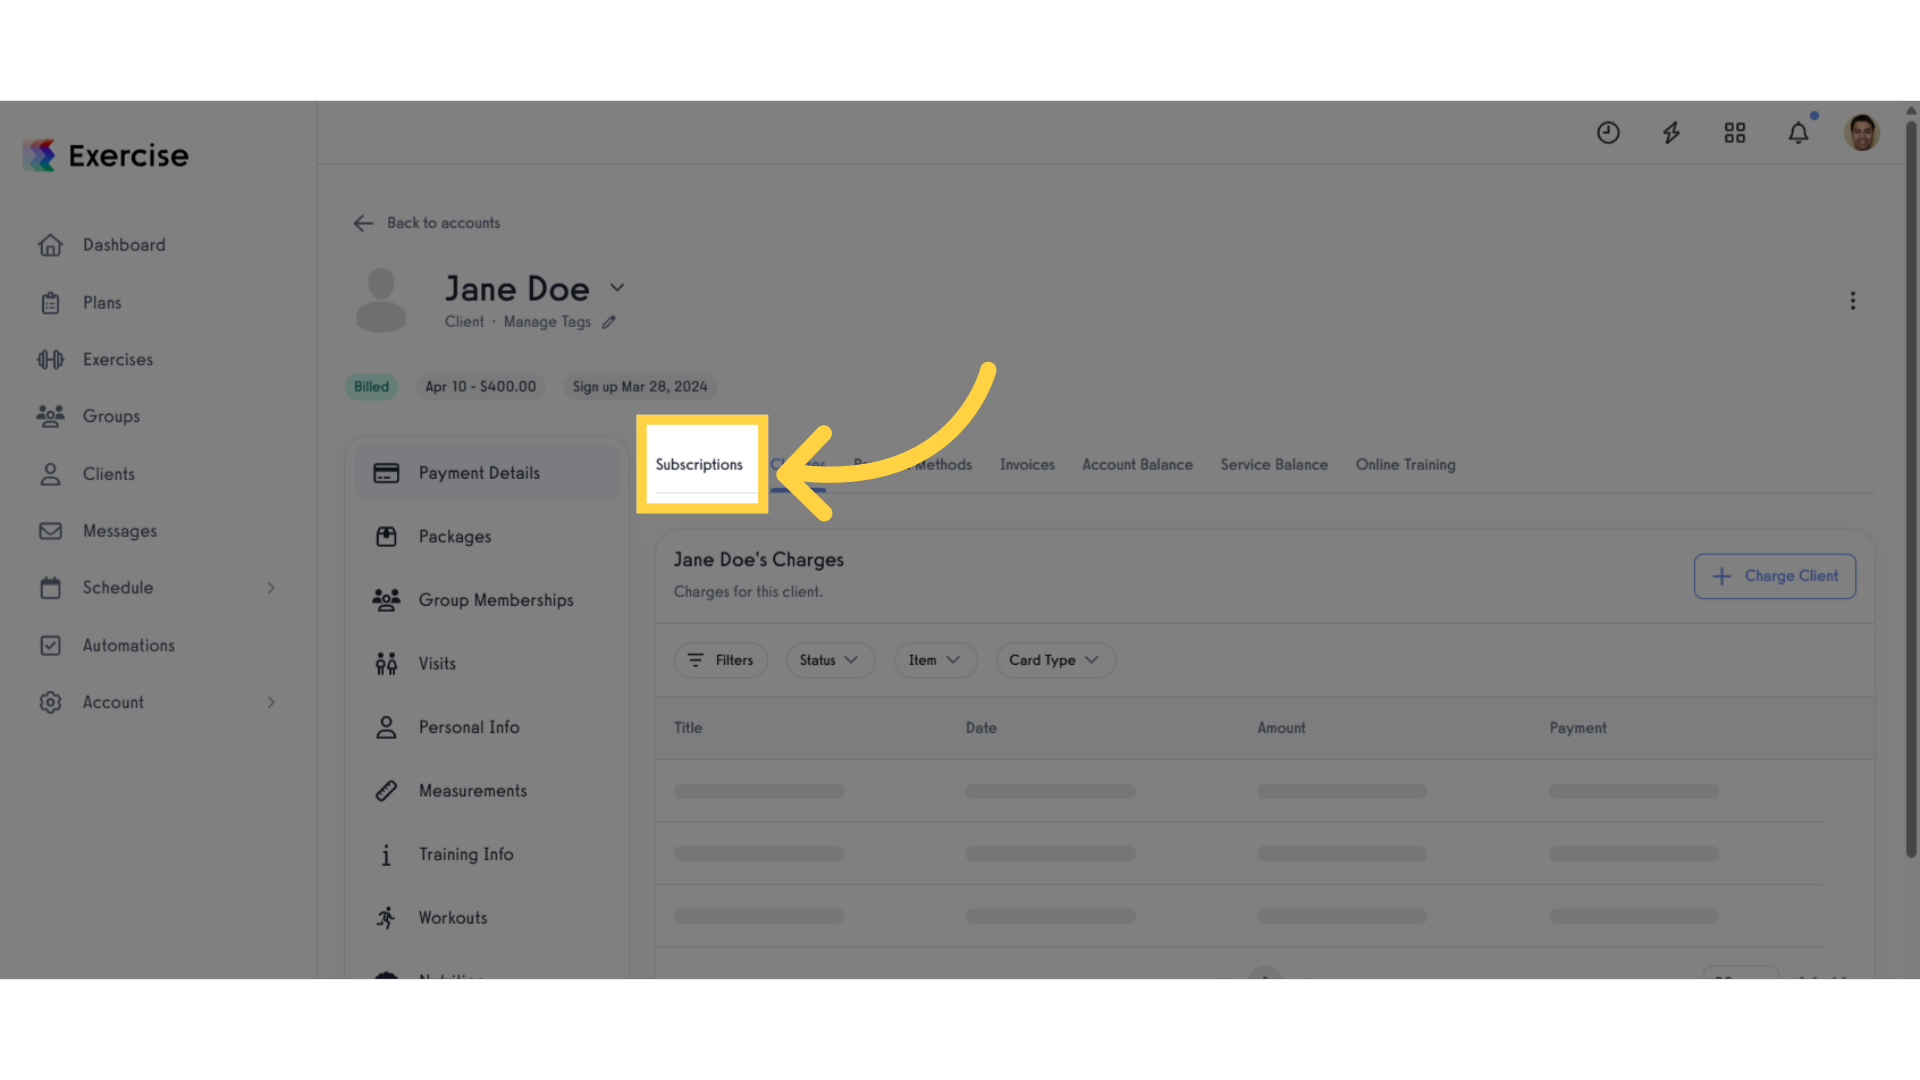Open the three-dot more options menu
Screen dimensions: 1920x1080
click(x=1852, y=301)
